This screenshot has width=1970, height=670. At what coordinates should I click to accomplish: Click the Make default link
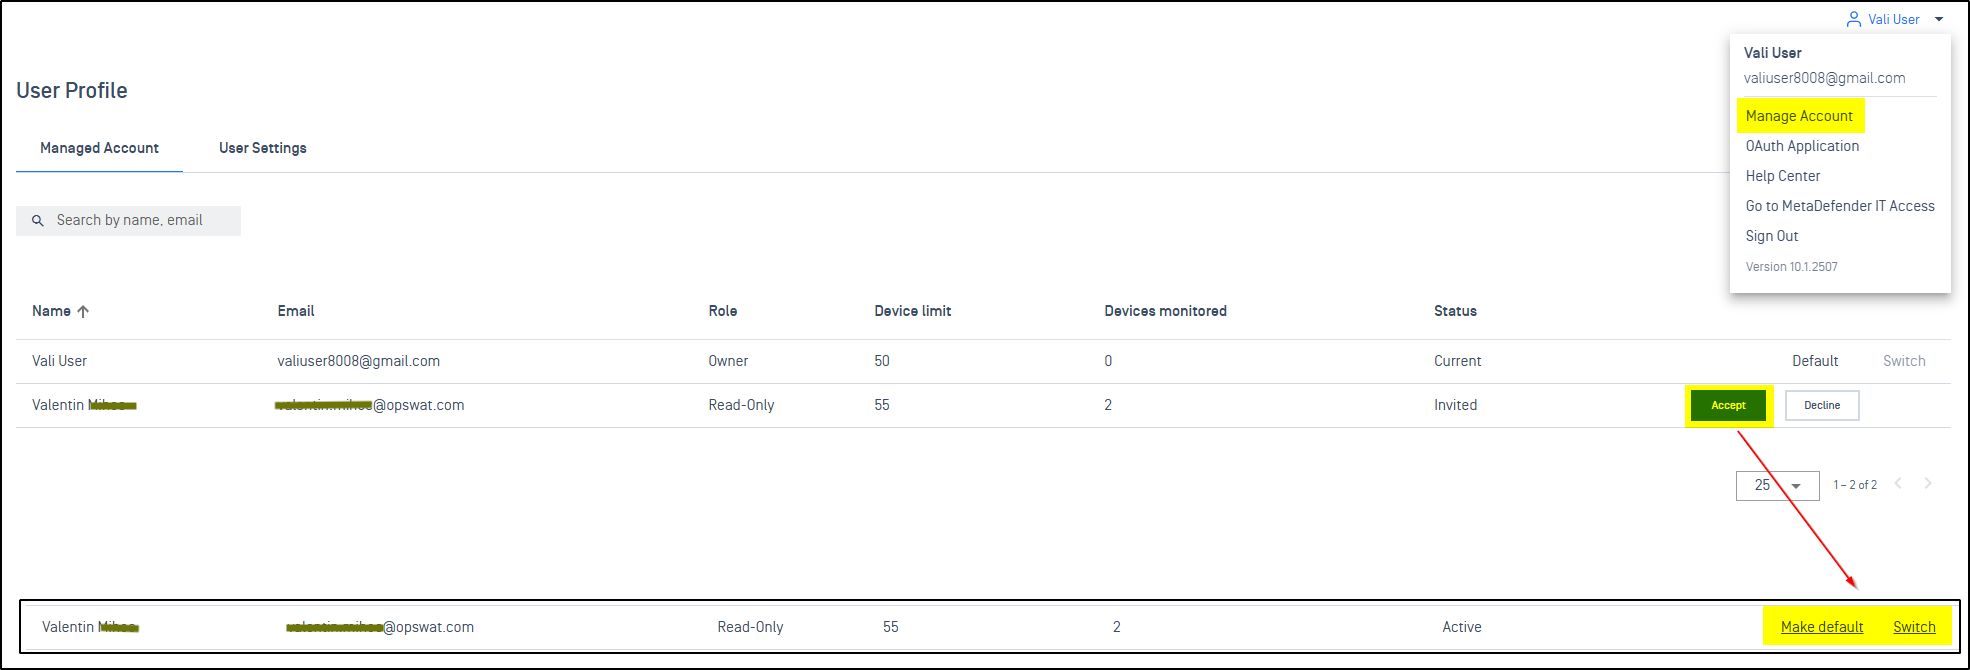point(1821,627)
